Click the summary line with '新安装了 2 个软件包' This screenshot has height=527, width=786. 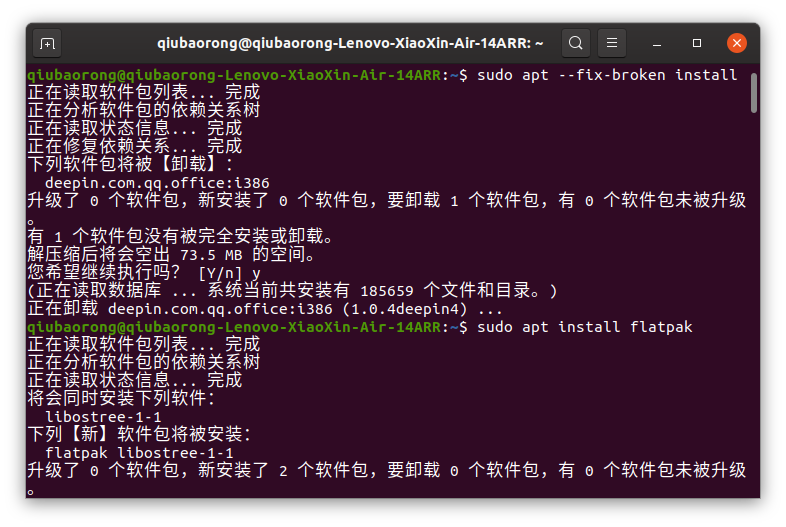click(x=386, y=470)
